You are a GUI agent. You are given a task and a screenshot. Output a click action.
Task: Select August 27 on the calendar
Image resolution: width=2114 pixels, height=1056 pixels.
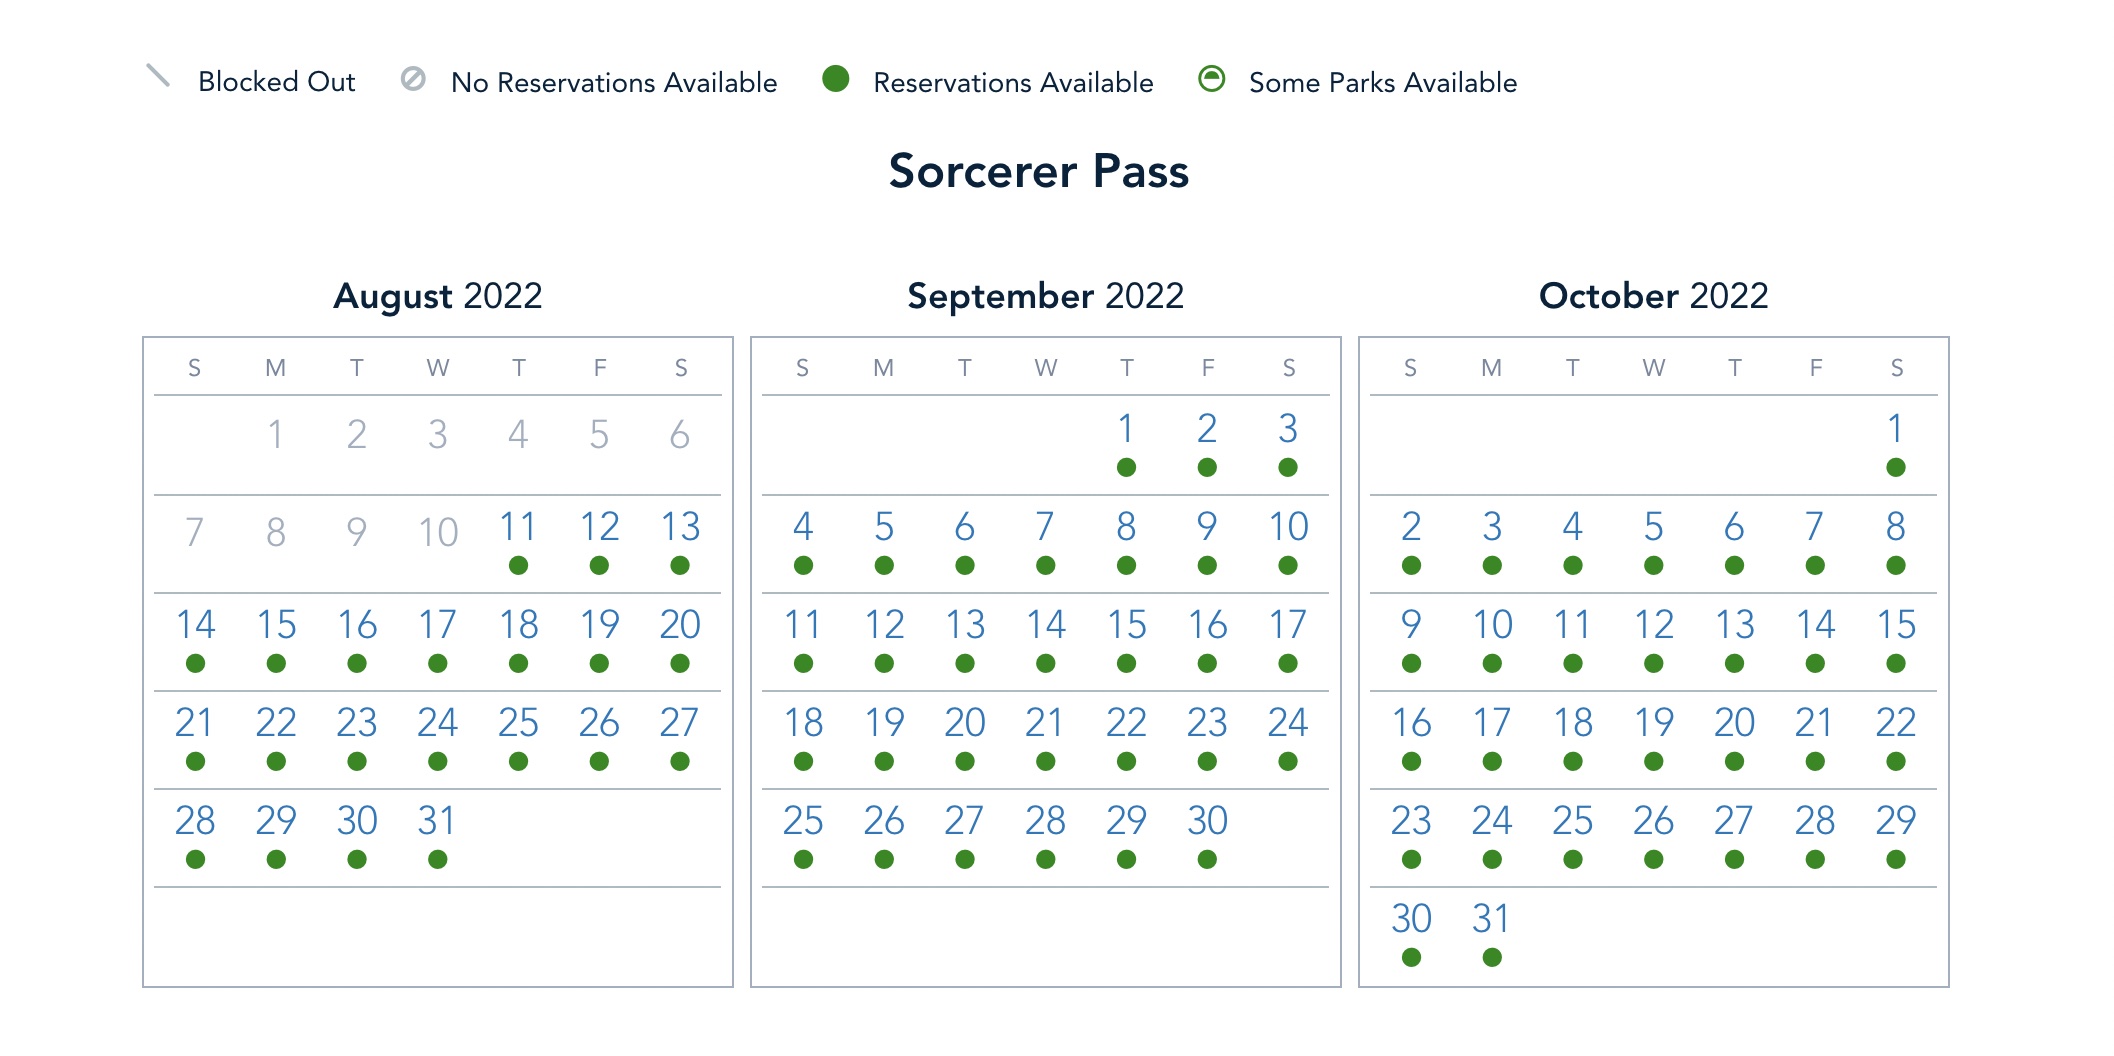point(680,723)
